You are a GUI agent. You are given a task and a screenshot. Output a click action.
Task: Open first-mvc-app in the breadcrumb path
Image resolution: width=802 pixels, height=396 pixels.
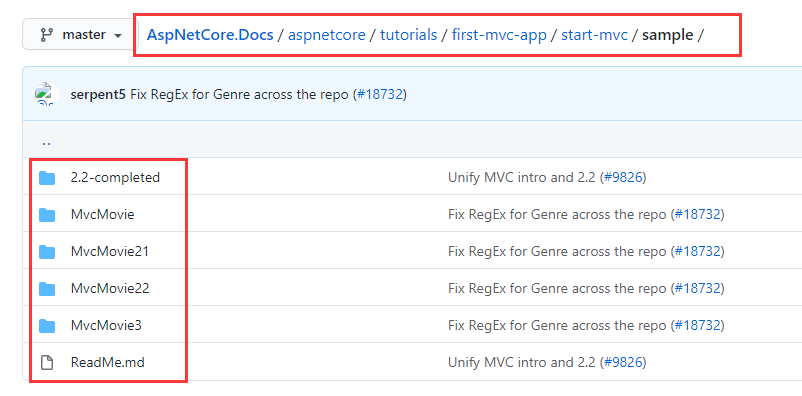tap(499, 35)
